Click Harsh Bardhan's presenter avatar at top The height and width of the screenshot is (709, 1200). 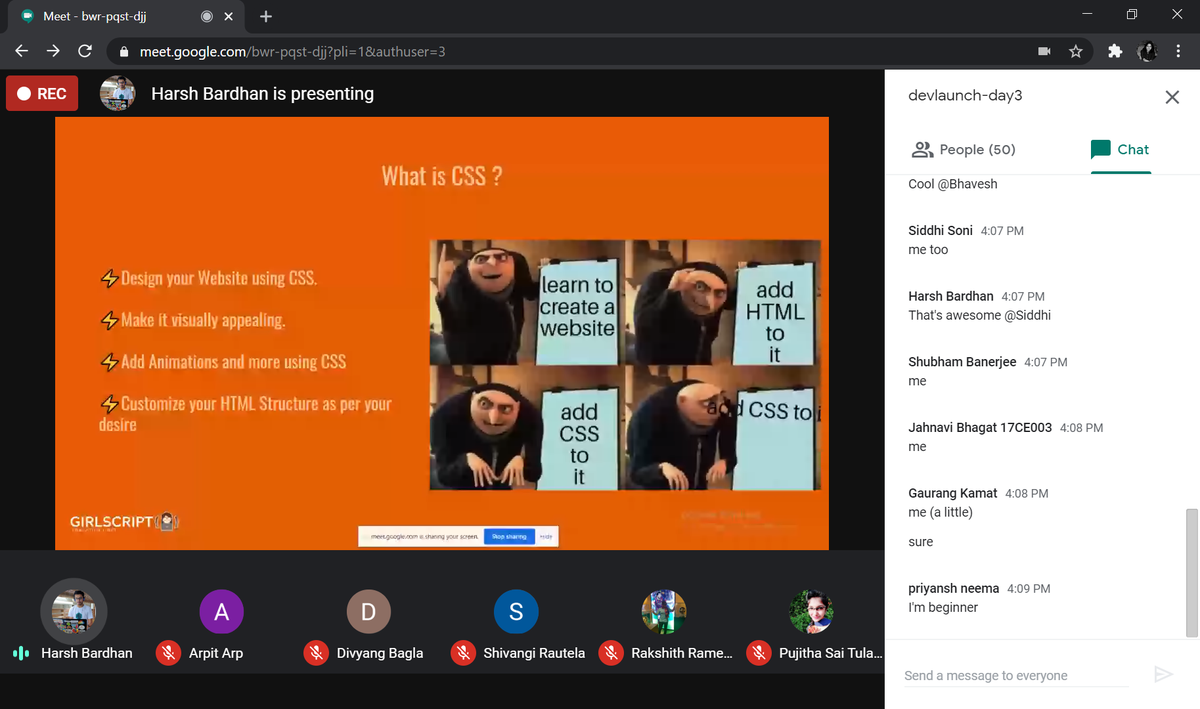pos(117,93)
